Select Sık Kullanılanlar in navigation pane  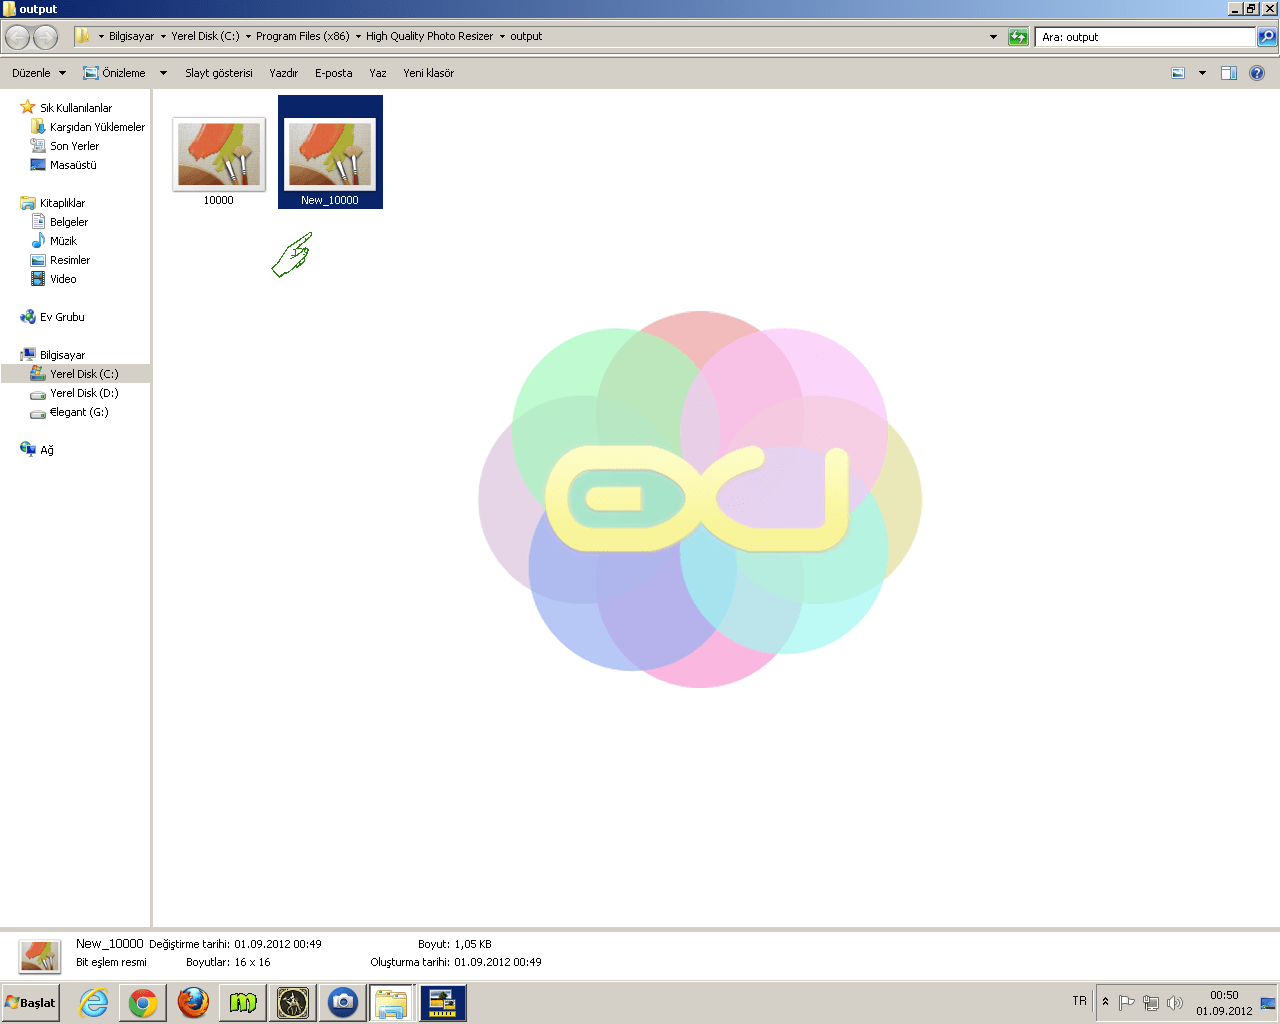[76, 108]
